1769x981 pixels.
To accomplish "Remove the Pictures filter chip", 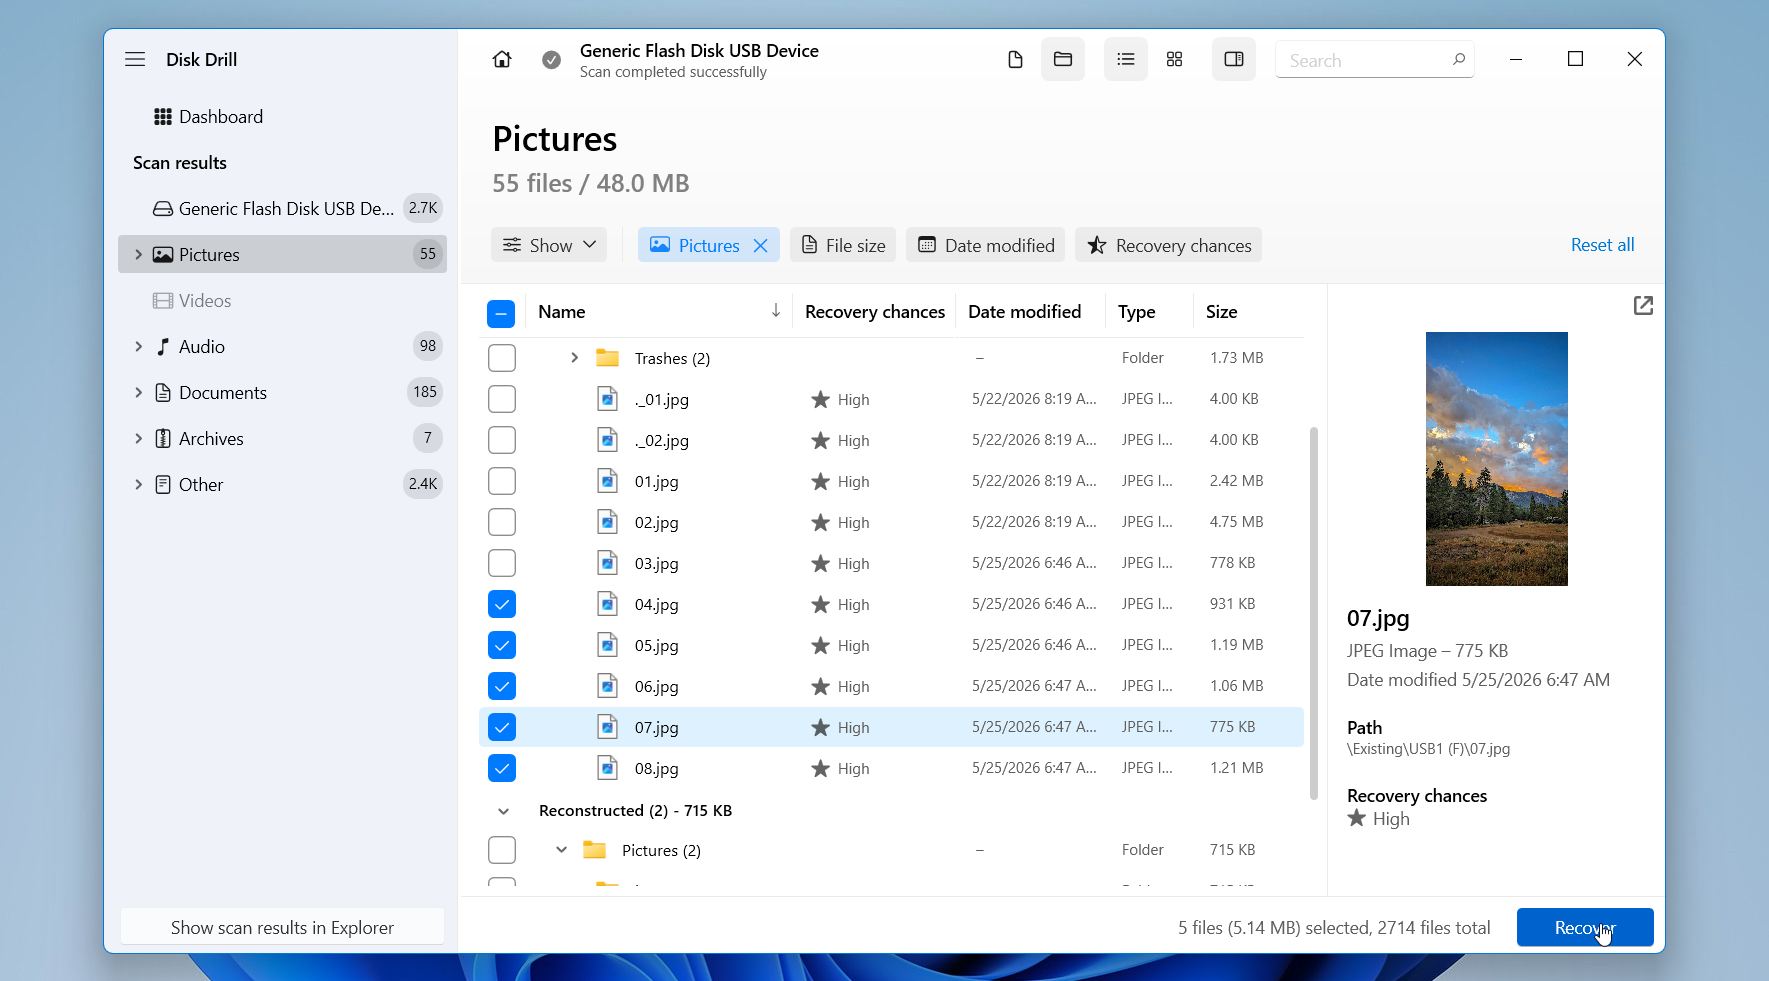I will tap(761, 245).
